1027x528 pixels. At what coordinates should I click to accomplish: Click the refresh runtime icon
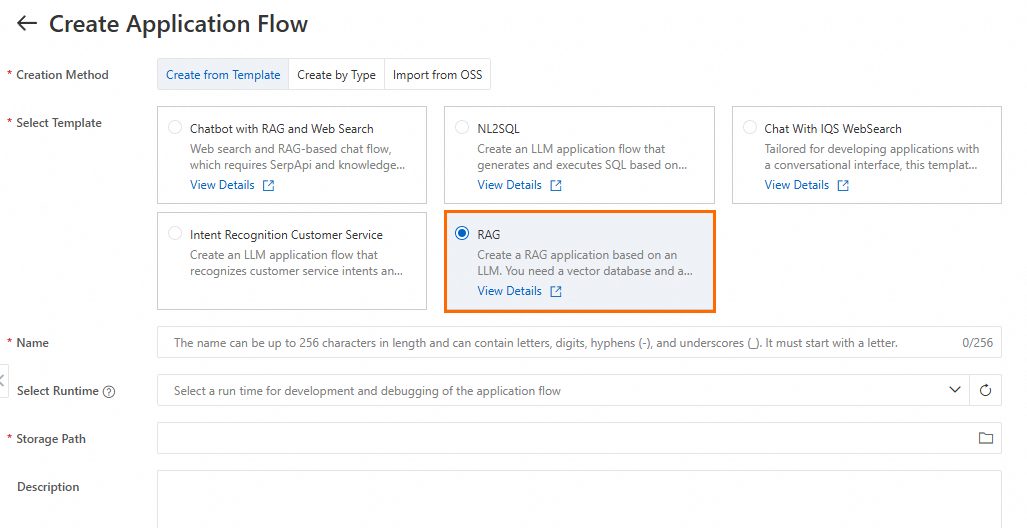(985, 390)
